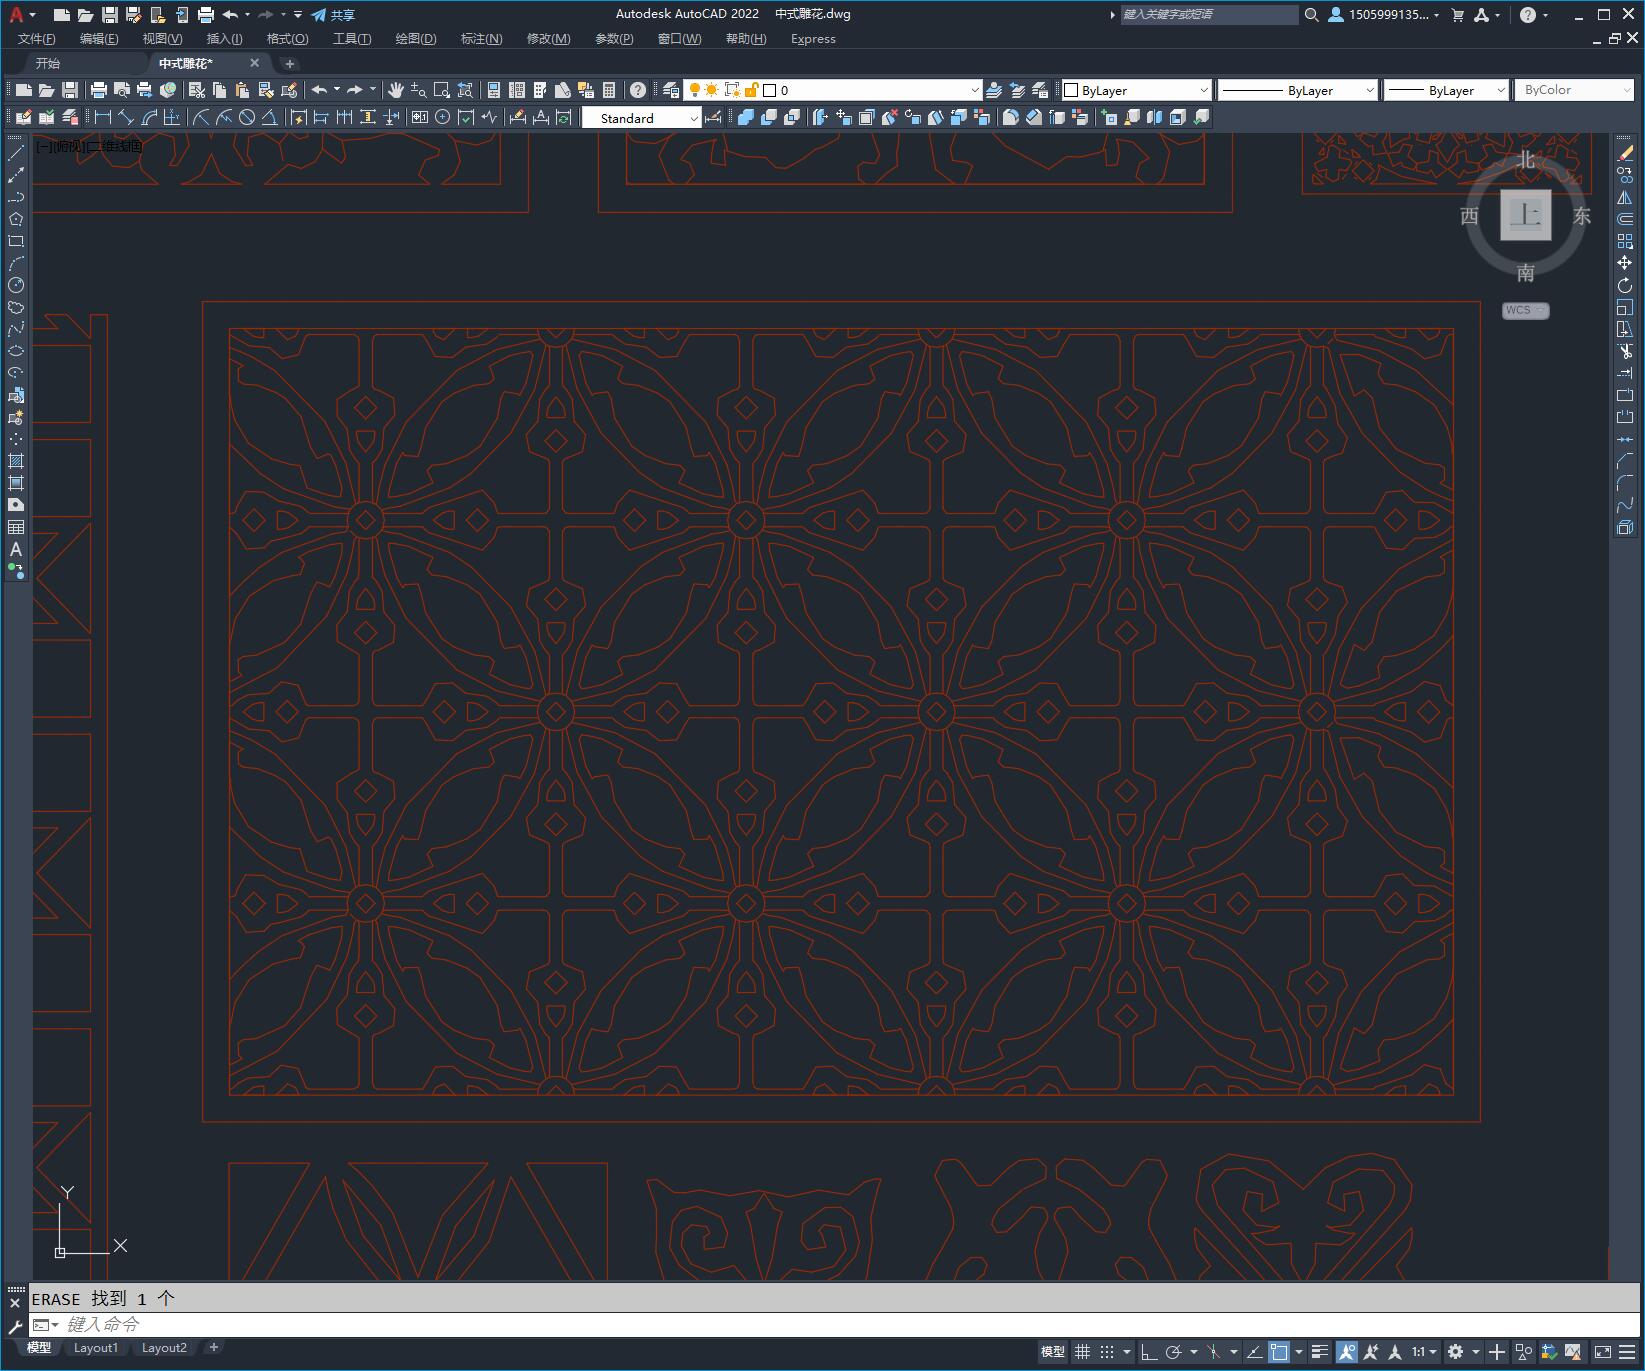Open the 修改(M) menu
Image resolution: width=1645 pixels, height=1371 pixels.
548,39
